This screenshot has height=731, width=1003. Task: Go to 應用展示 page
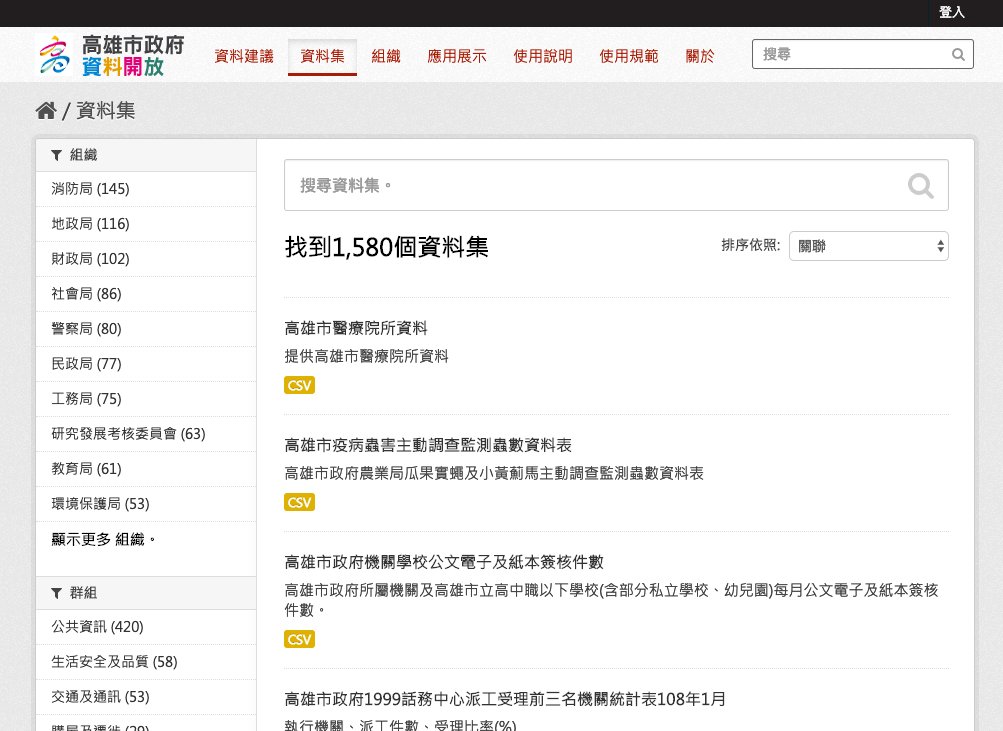[x=456, y=57]
